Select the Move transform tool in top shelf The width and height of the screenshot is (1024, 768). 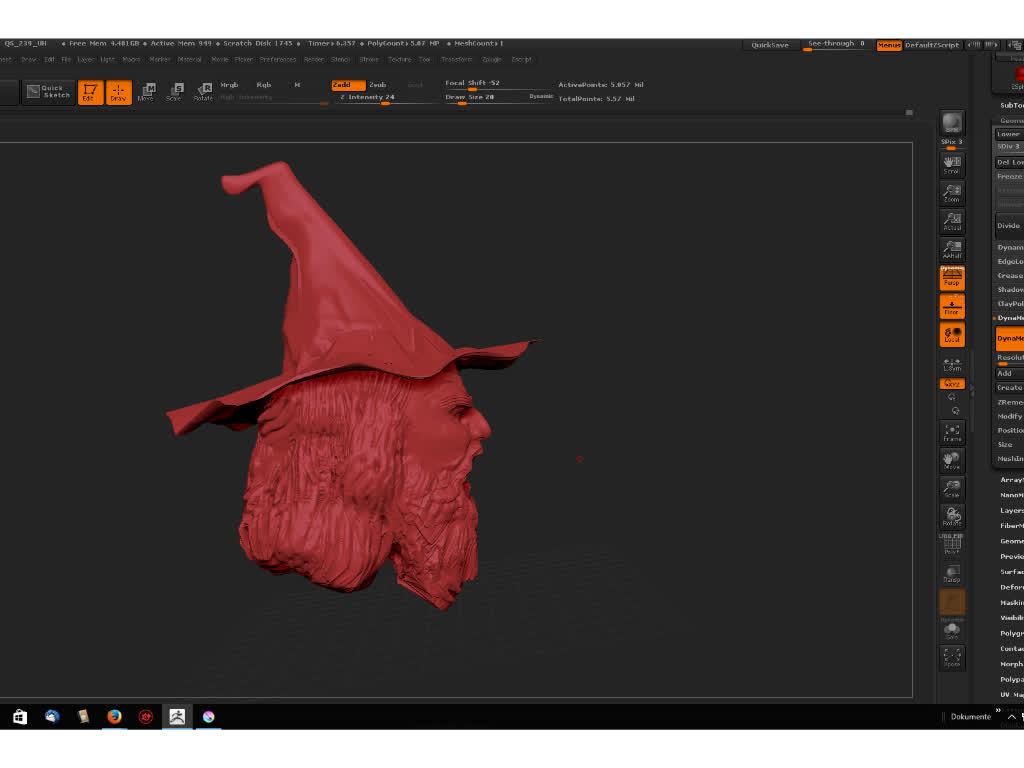pyautogui.click(x=146, y=92)
